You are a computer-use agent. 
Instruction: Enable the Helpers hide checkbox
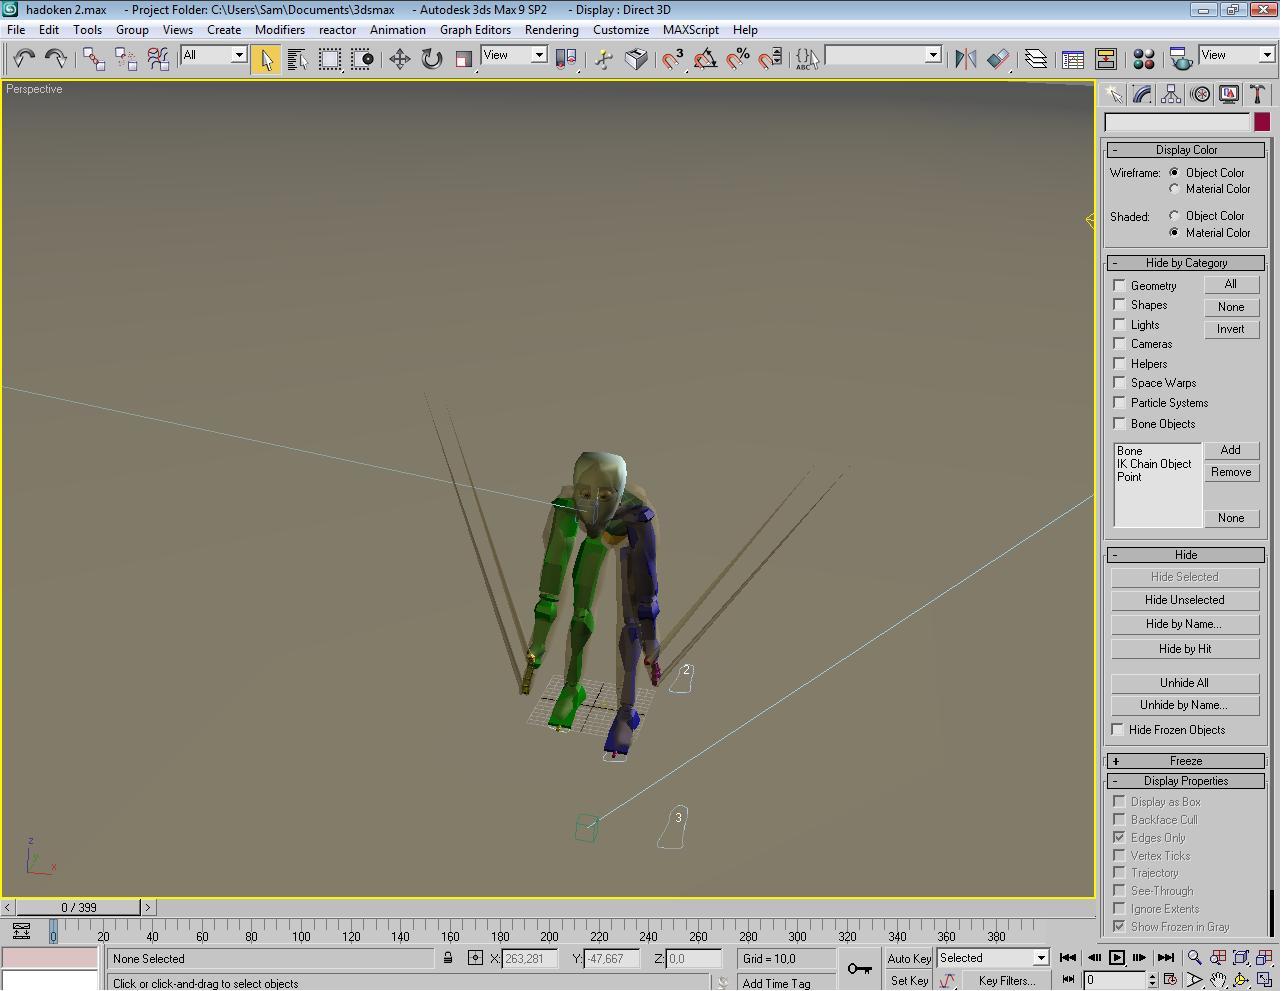(x=1120, y=364)
